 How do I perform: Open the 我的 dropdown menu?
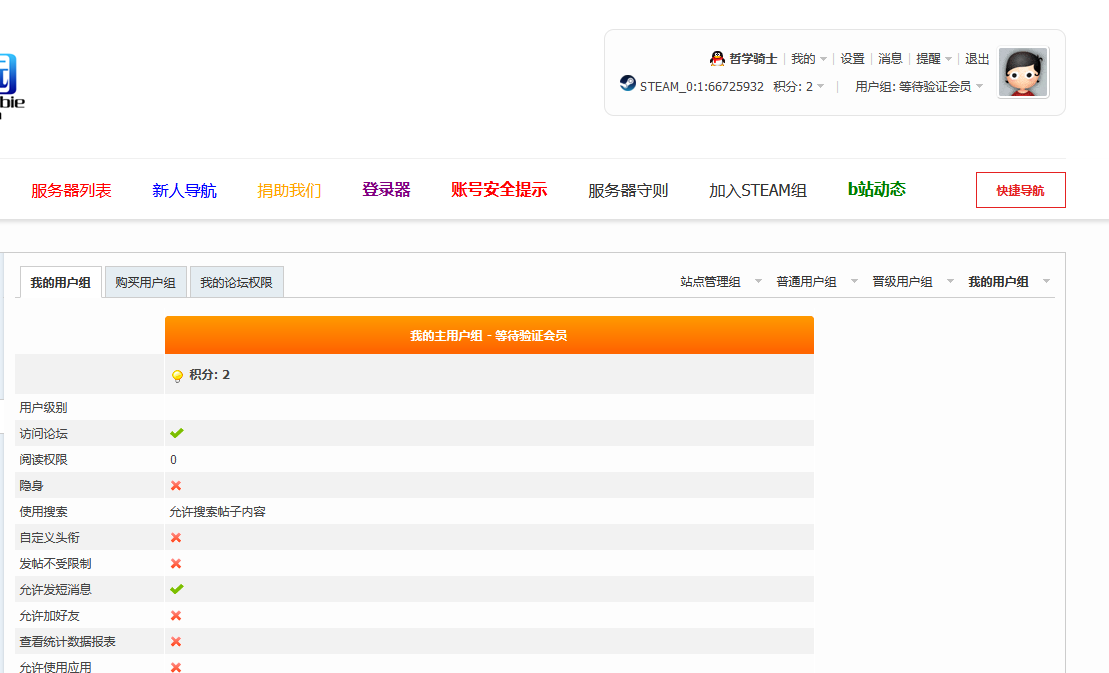(x=808, y=59)
